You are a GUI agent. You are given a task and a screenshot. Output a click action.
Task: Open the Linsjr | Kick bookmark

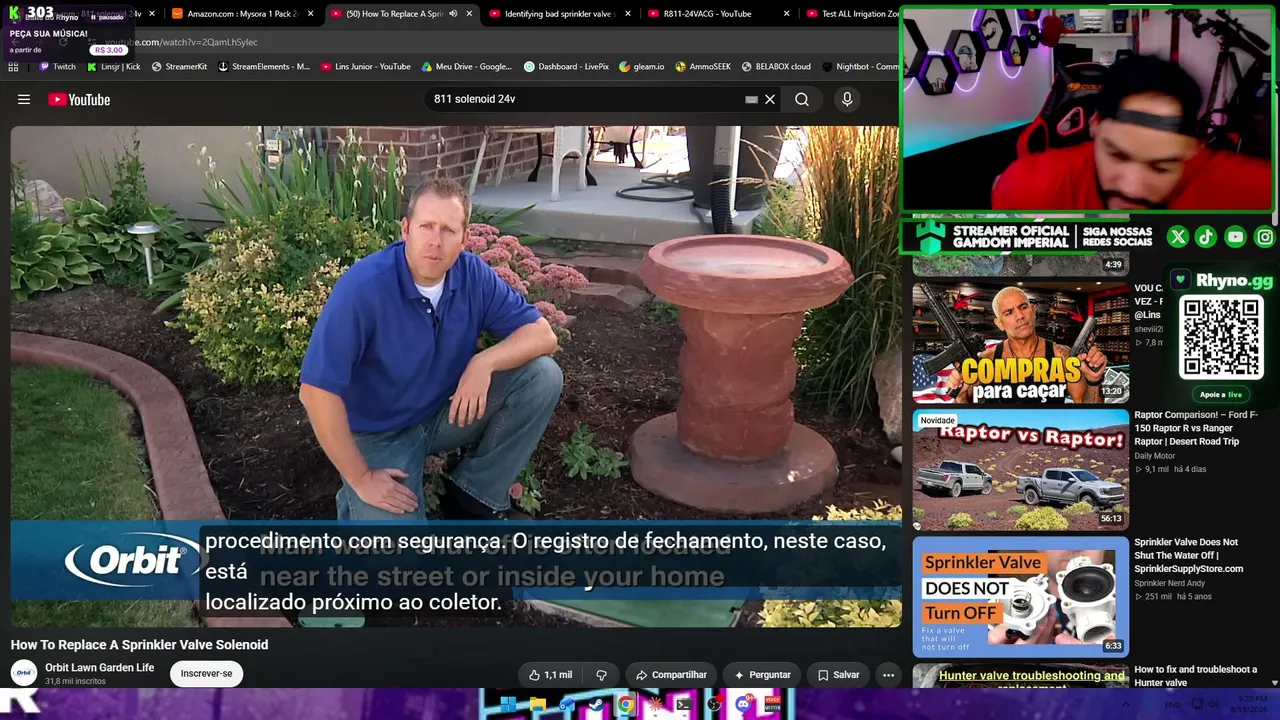[113, 67]
